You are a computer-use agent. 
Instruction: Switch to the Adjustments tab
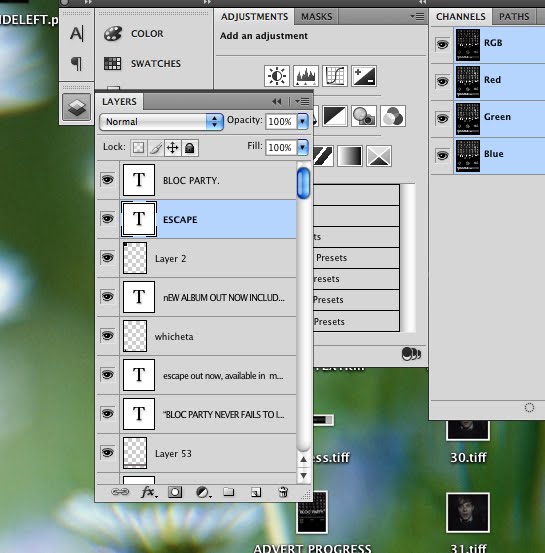point(254,17)
